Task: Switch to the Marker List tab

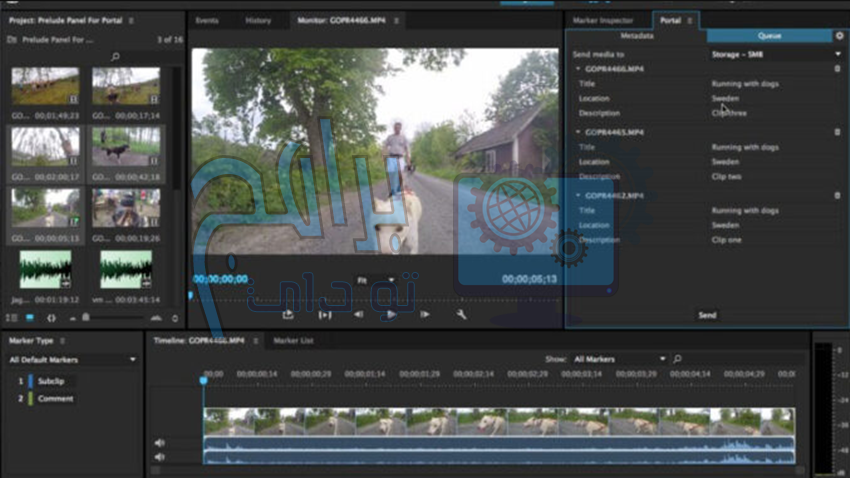Action: [x=293, y=341]
